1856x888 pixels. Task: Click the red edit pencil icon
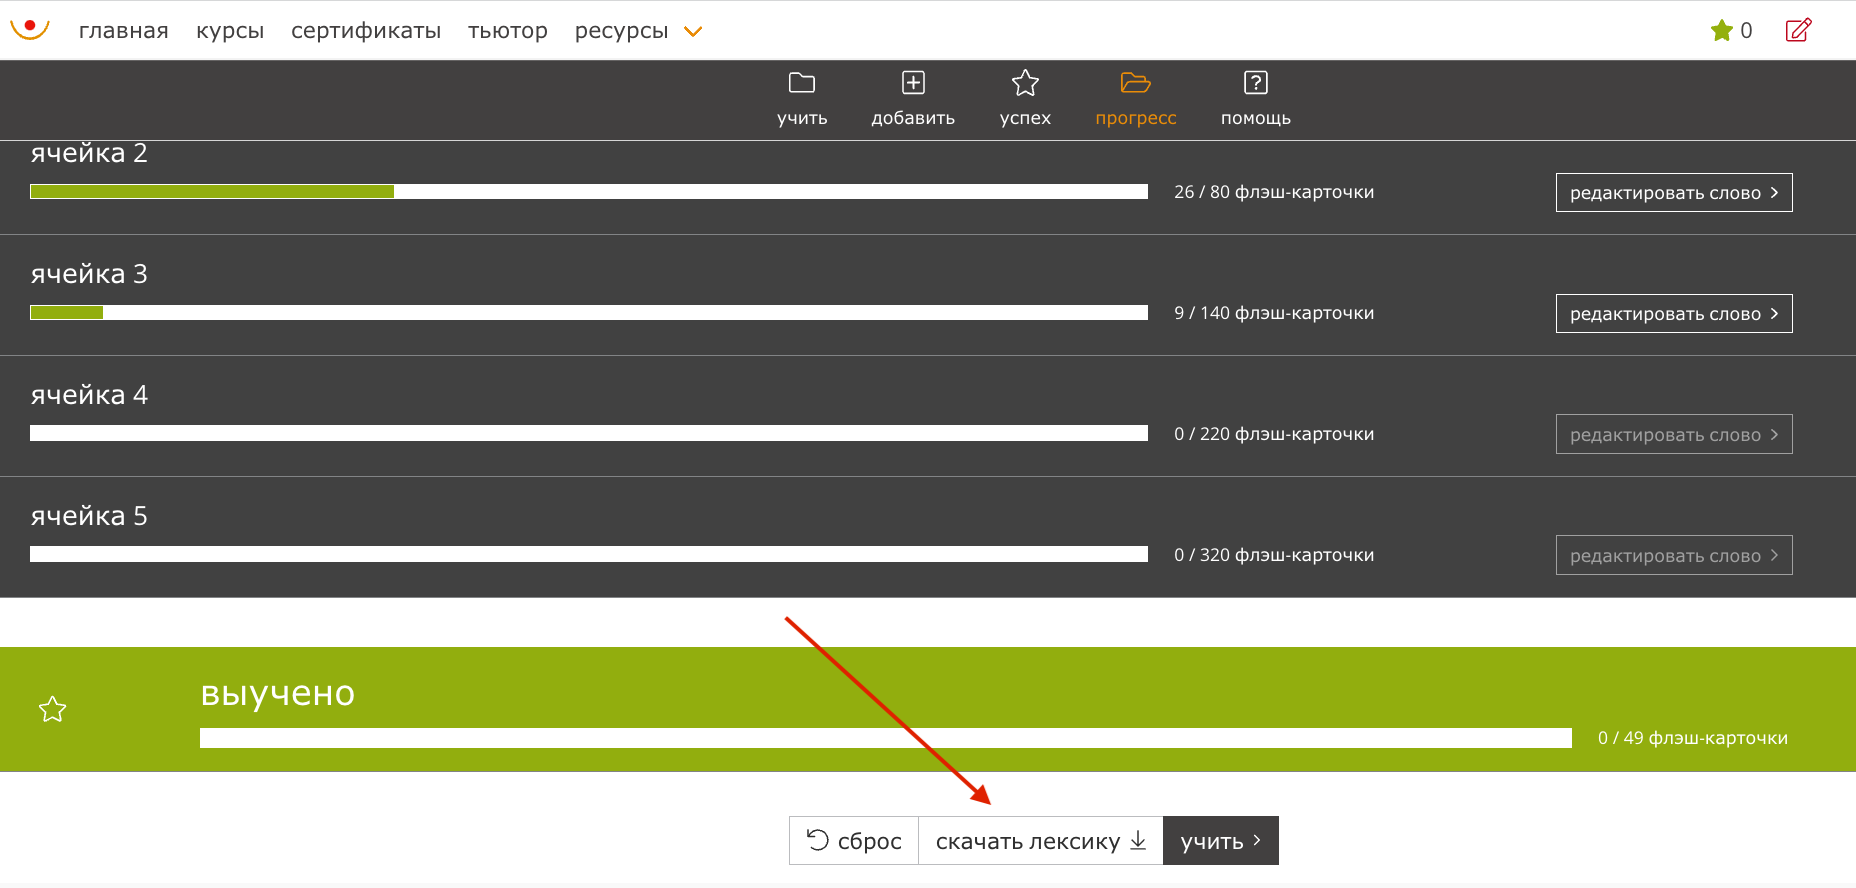point(1798,30)
